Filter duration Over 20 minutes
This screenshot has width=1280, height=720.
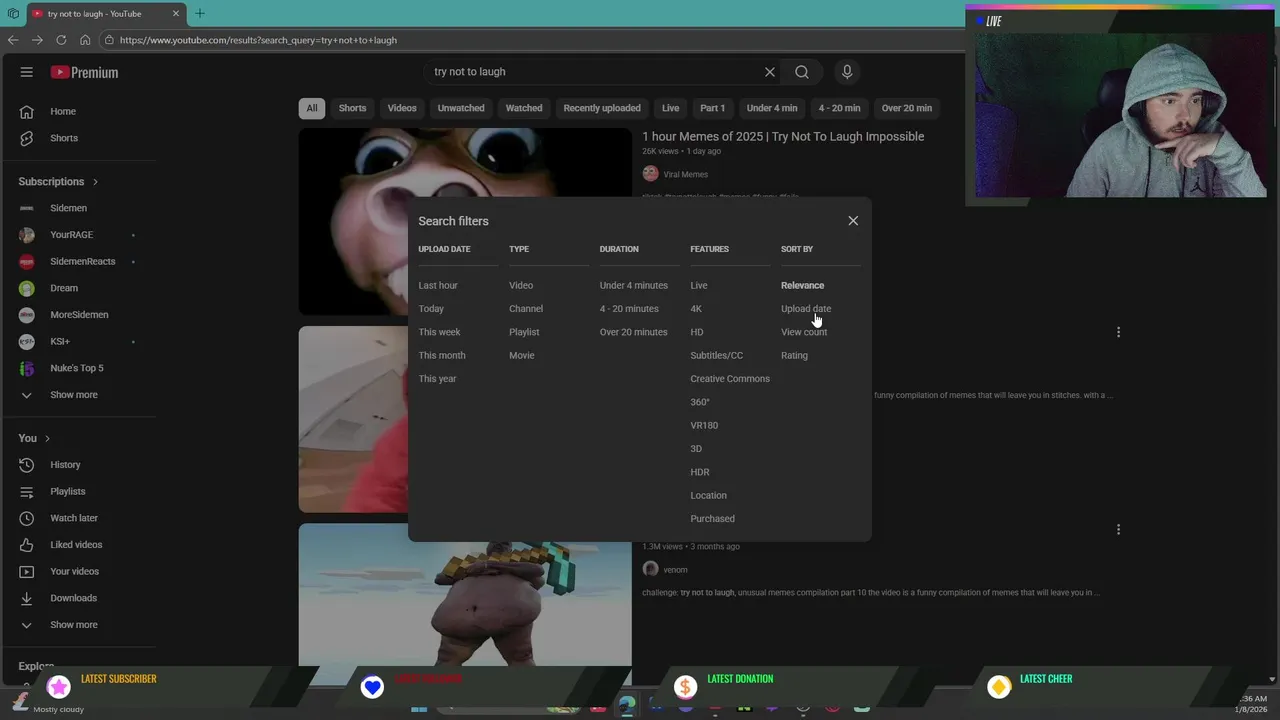[x=633, y=332]
